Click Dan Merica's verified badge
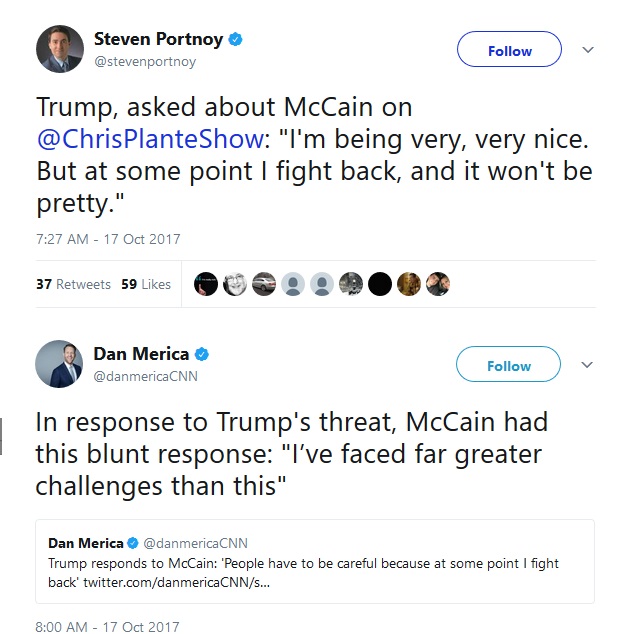The image size is (628, 634). click(x=202, y=354)
